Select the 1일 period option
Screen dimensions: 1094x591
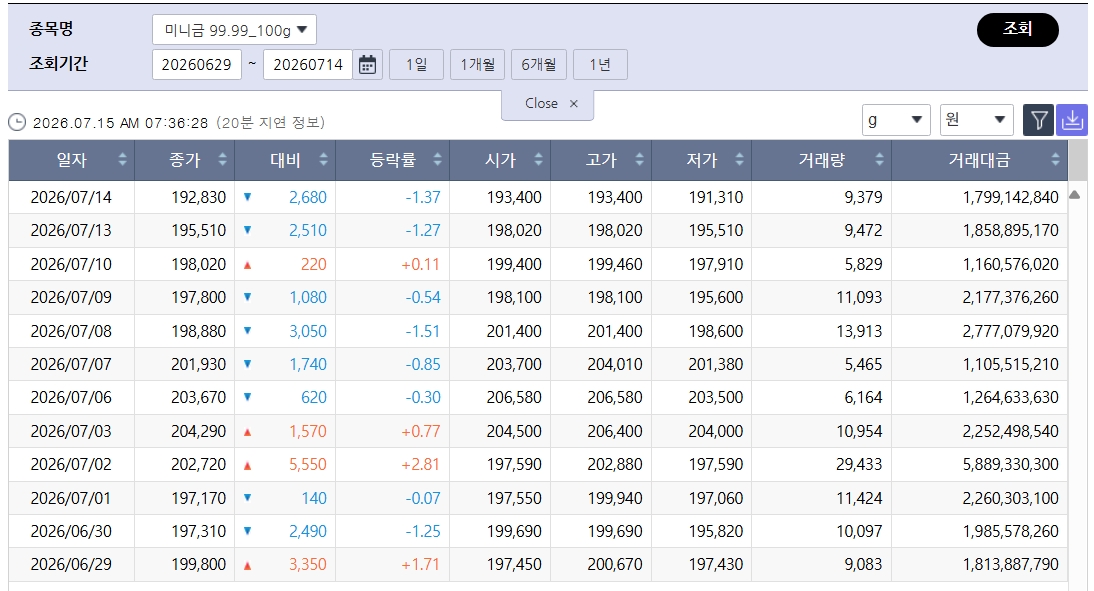[417, 65]
